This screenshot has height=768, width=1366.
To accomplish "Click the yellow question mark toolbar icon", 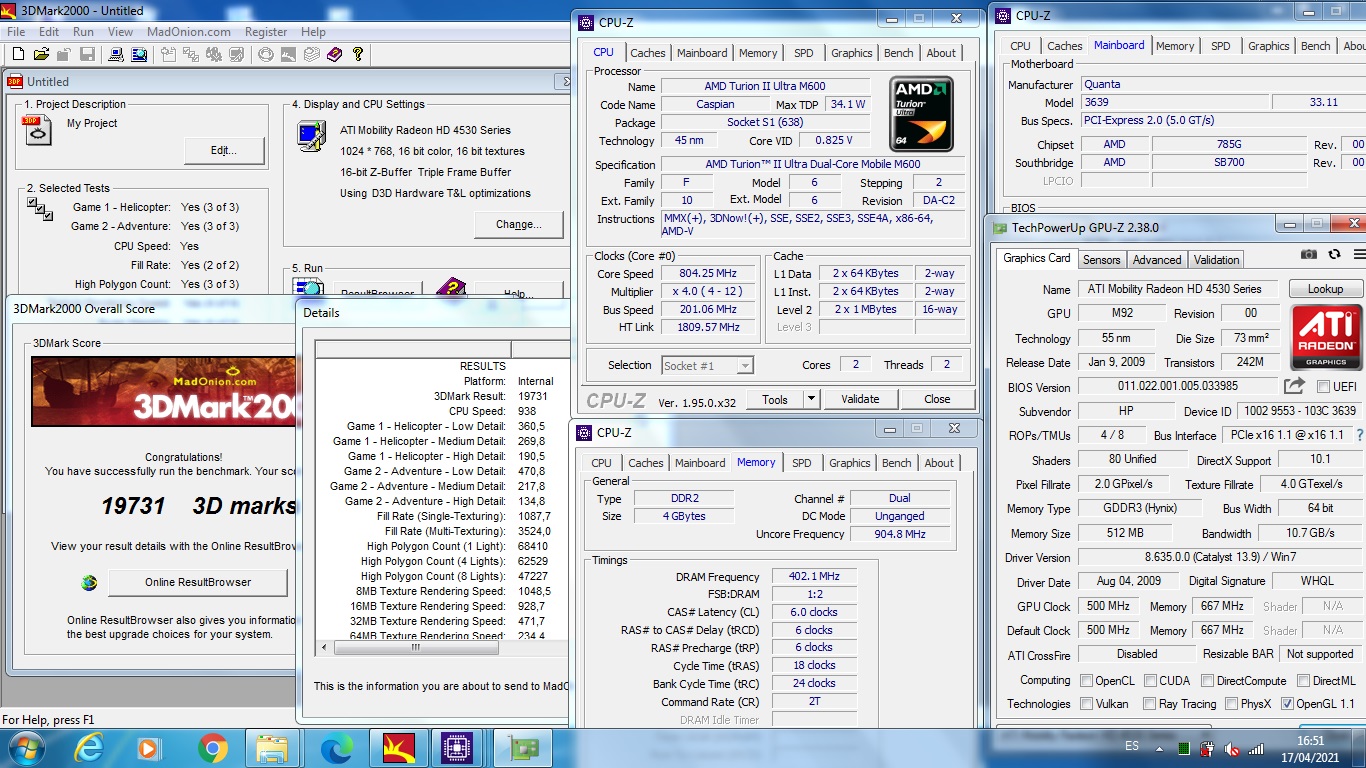I will pos(358,54).
